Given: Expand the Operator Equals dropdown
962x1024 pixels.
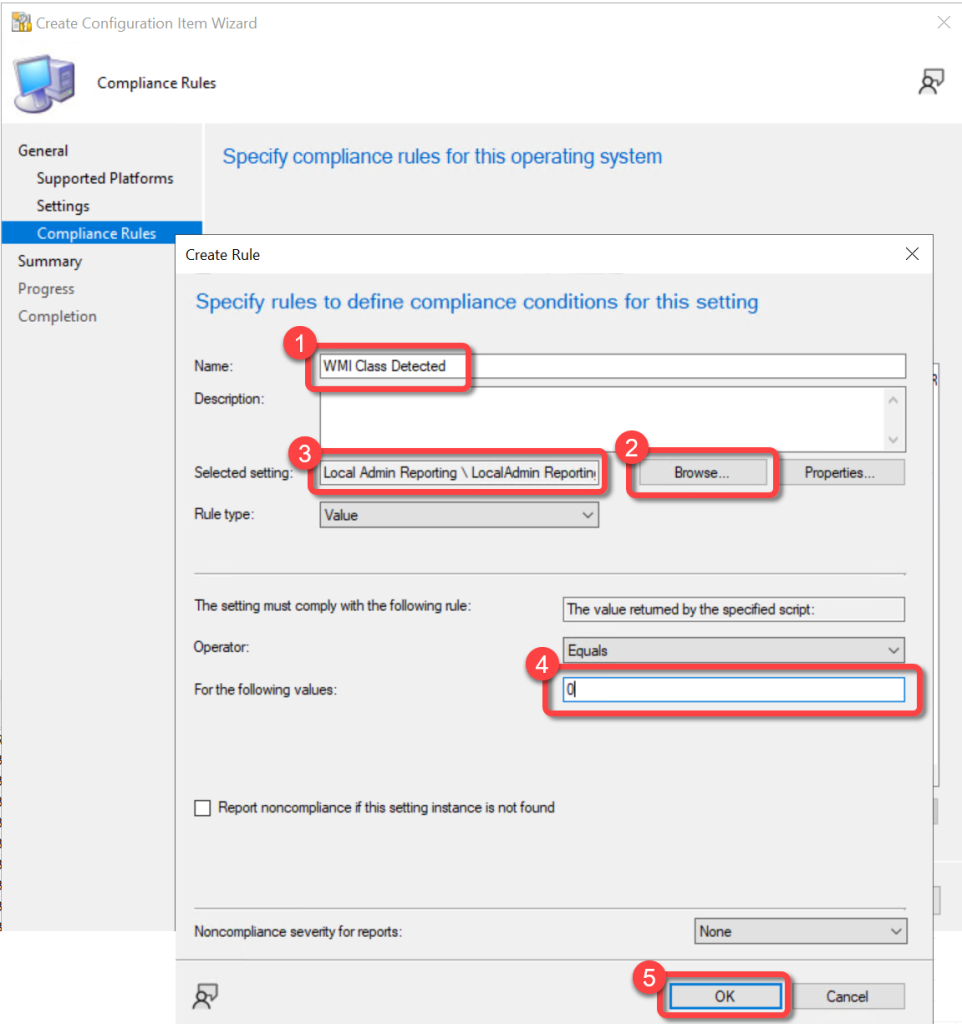Looking at the screenshot, I should [x=733, y=651].
